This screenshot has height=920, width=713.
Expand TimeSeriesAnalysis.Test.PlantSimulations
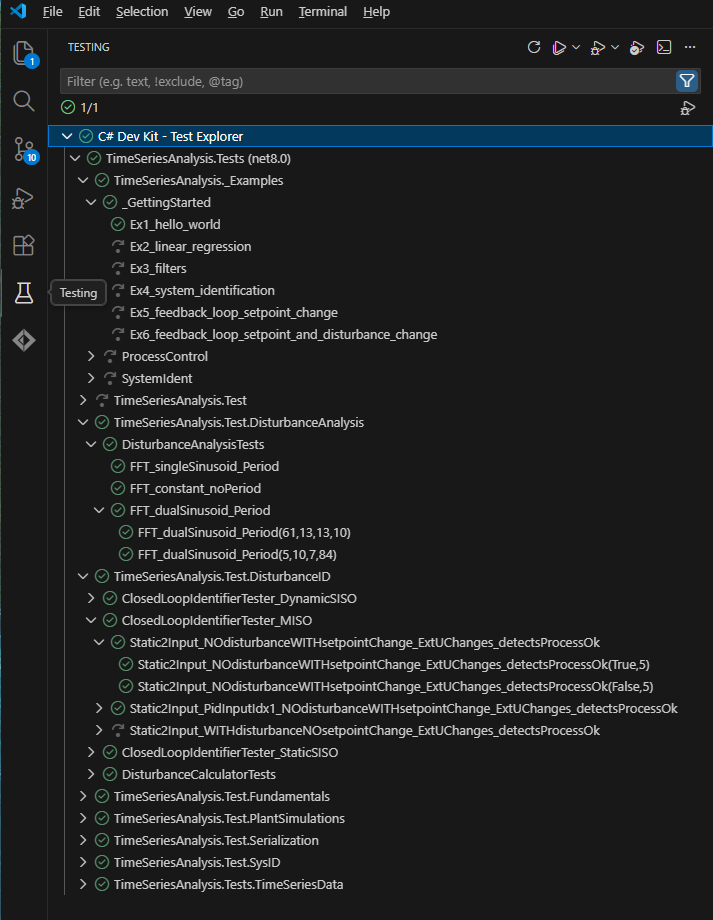(x=83, y=818)
